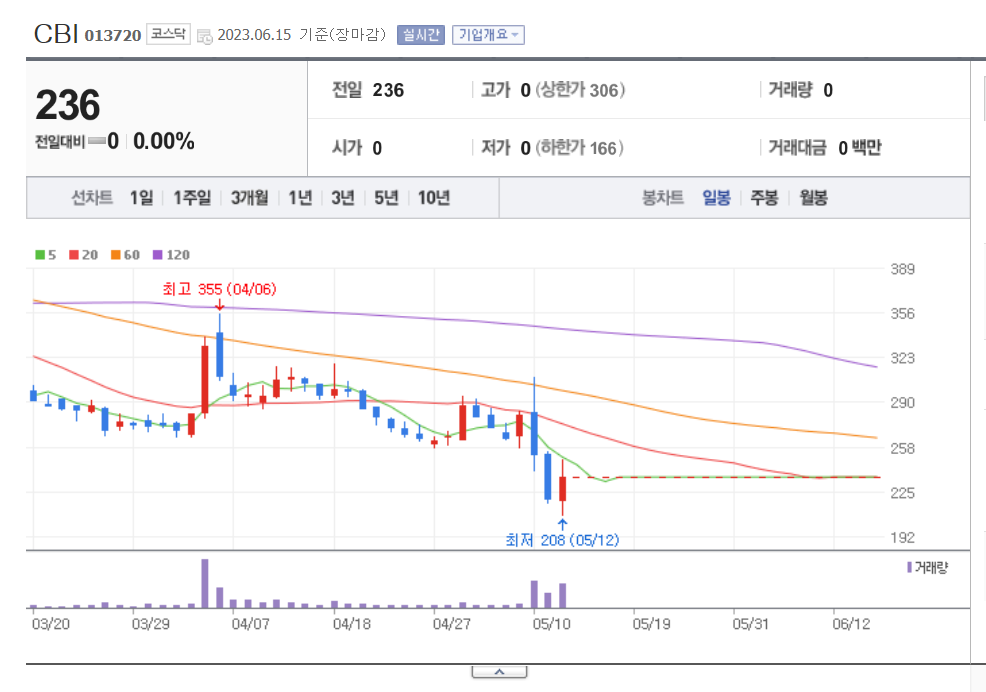This screenshot has height=692, width=986.
Task: Click the tallest volume bar near 04/06
Action: coord(205,583)
